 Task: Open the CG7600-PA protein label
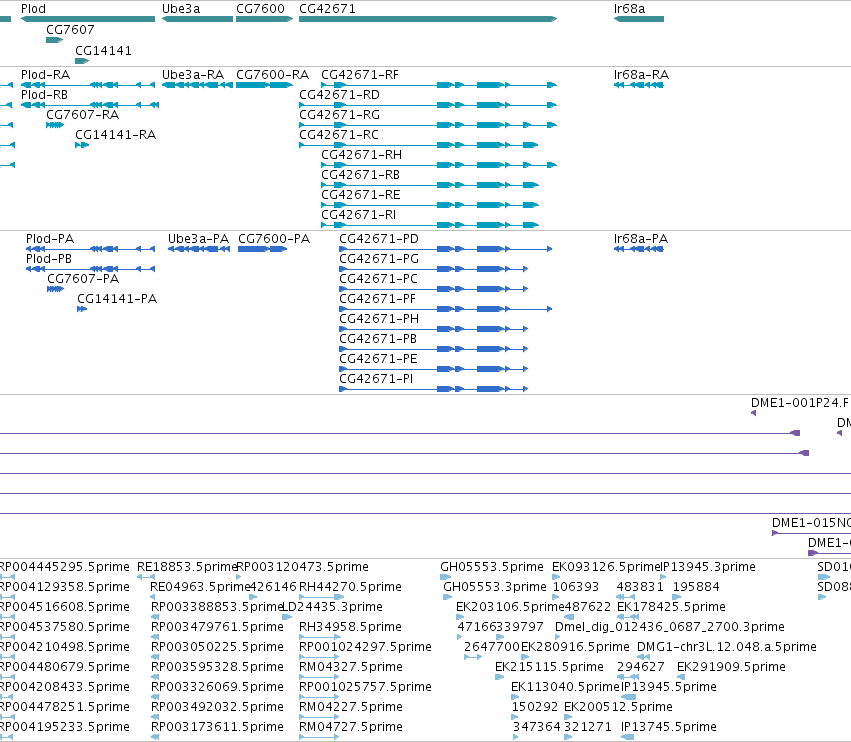pos(274,239)
